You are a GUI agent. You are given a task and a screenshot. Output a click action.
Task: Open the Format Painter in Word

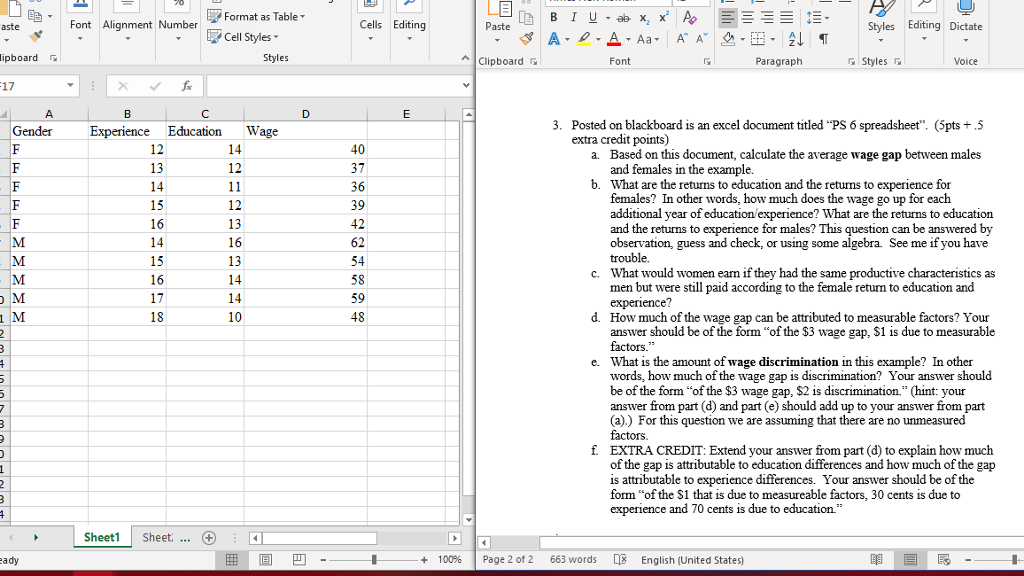(x=527, y=38)
